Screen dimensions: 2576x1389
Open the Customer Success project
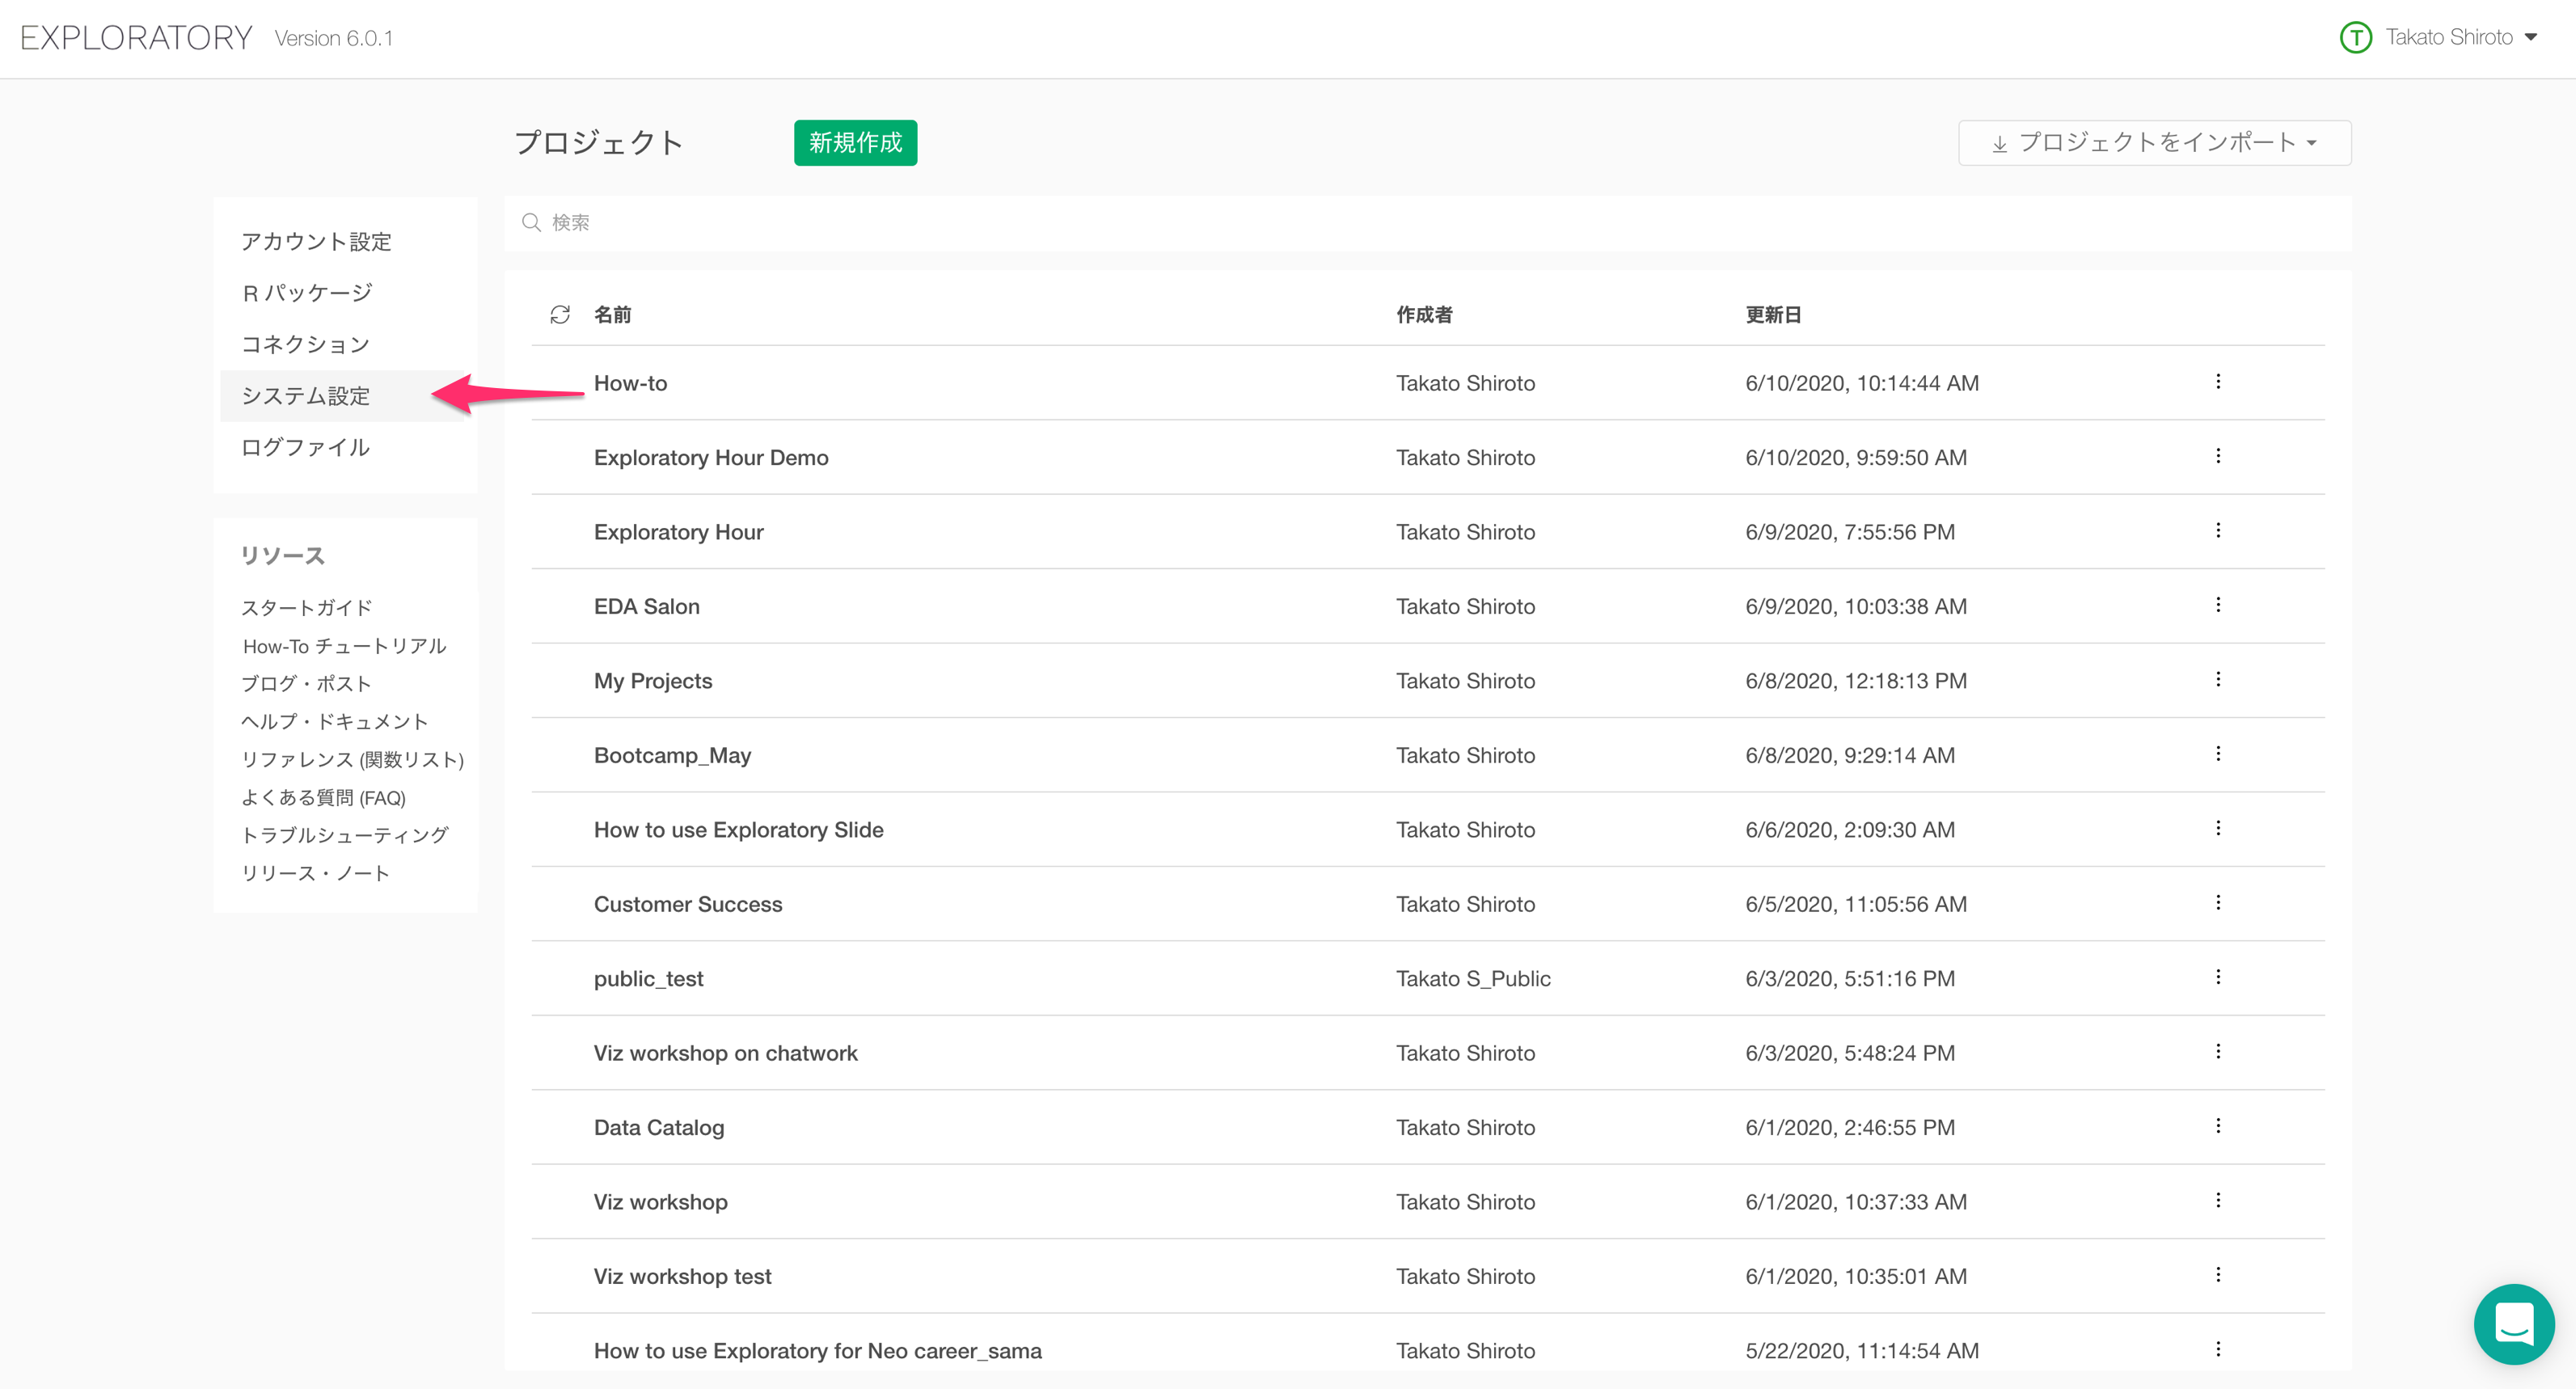688,904
